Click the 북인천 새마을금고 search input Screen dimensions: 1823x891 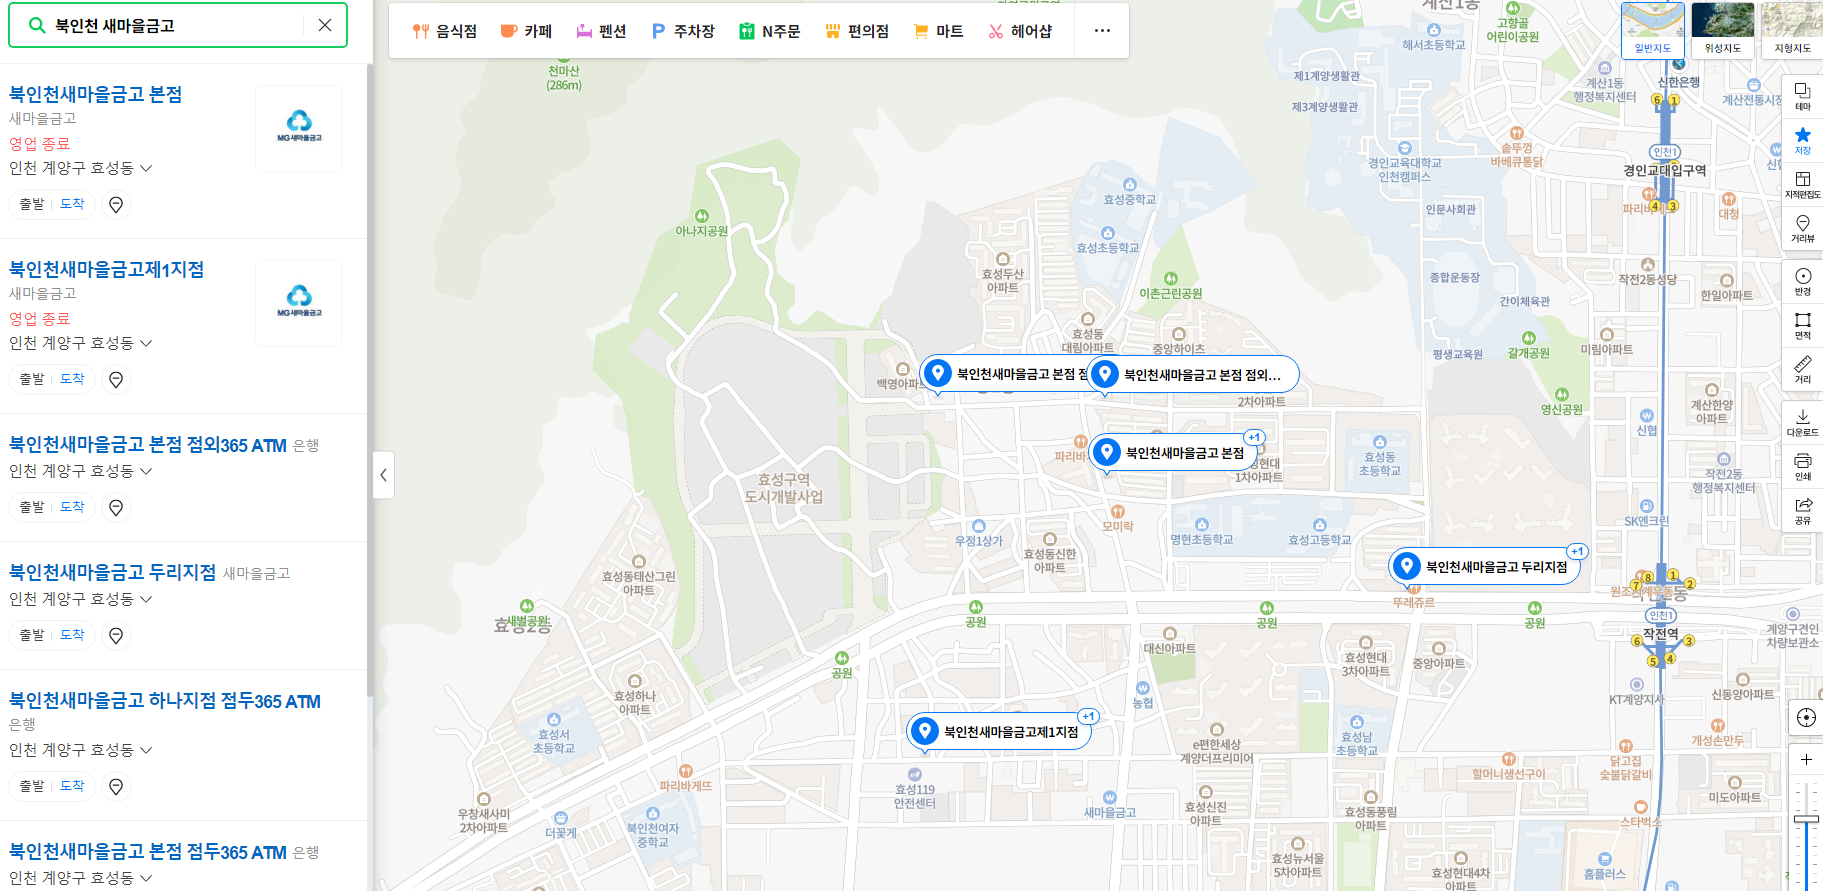[x=177, y=25]
